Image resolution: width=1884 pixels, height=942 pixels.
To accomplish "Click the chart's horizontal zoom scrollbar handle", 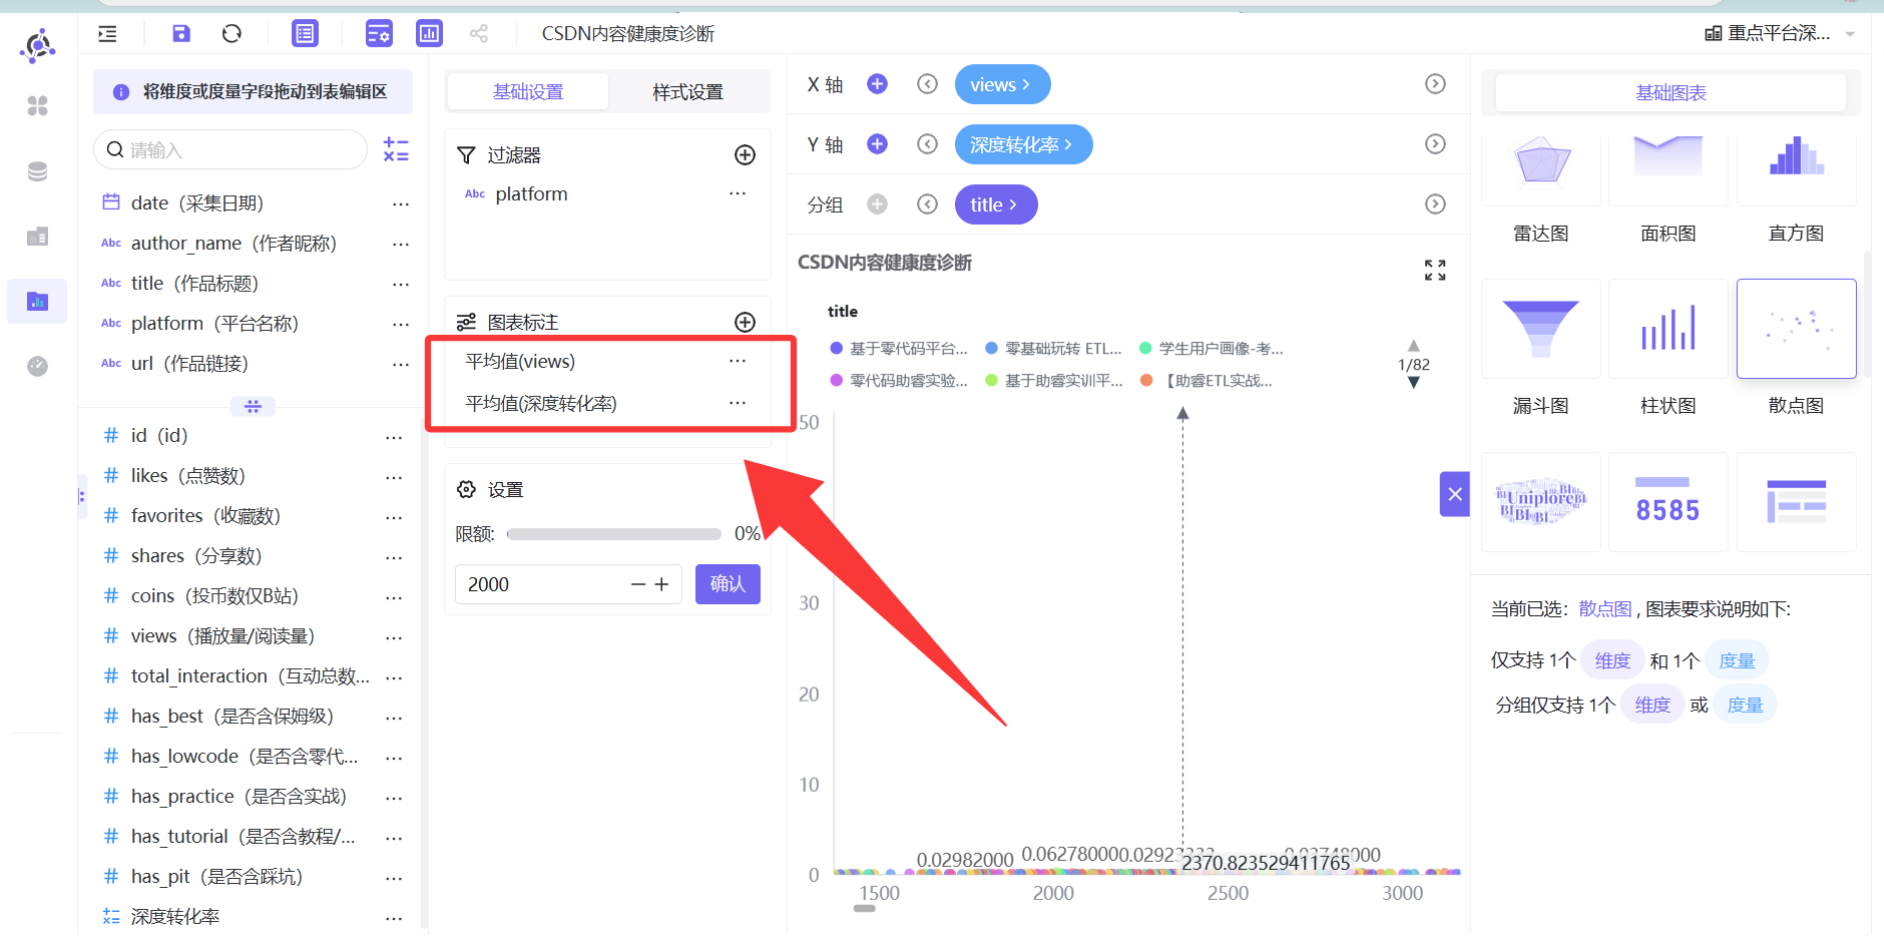I will [x=865, y=908].
